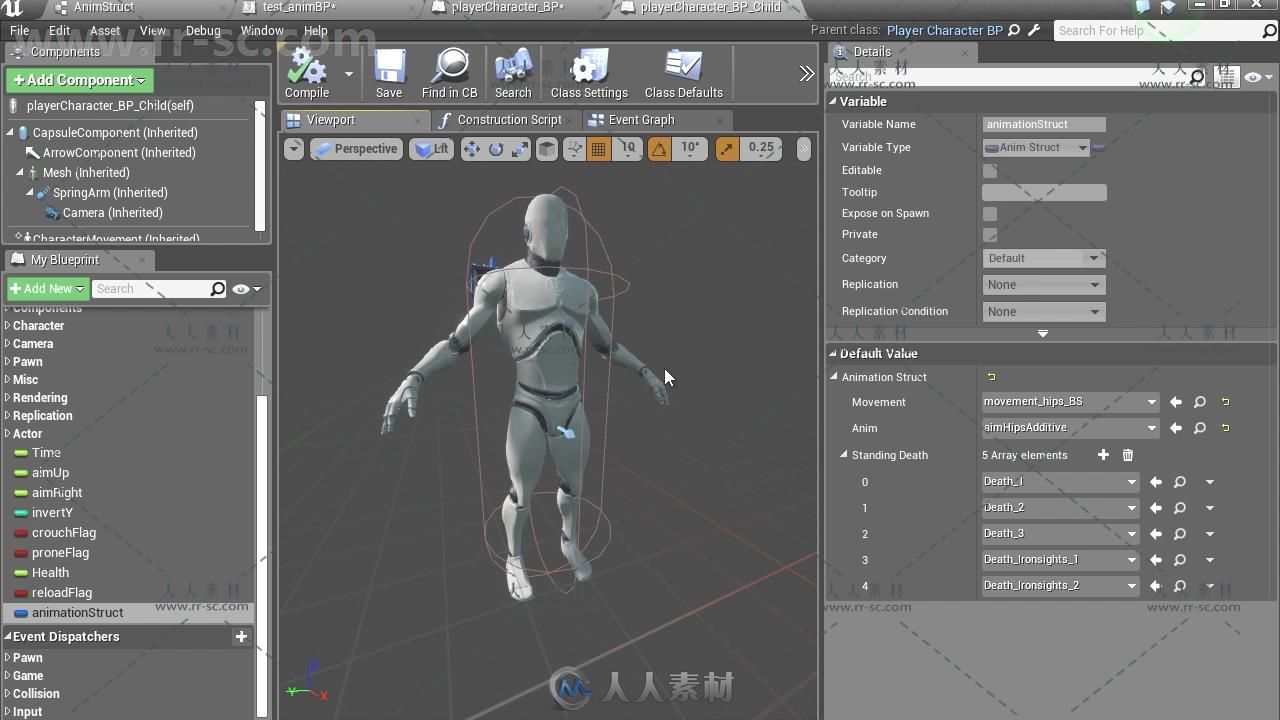Click Find in CB icon
The width and height of the screenshot is (1280, 720).
450,73
